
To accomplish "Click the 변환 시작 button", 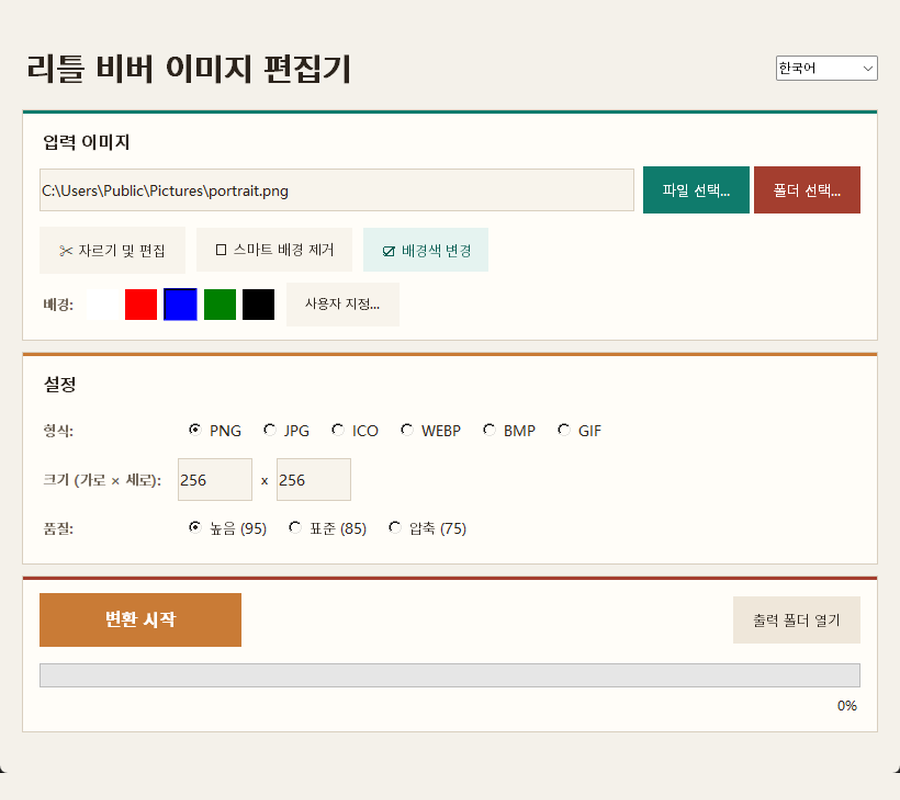I will click(x=141, y=620).
